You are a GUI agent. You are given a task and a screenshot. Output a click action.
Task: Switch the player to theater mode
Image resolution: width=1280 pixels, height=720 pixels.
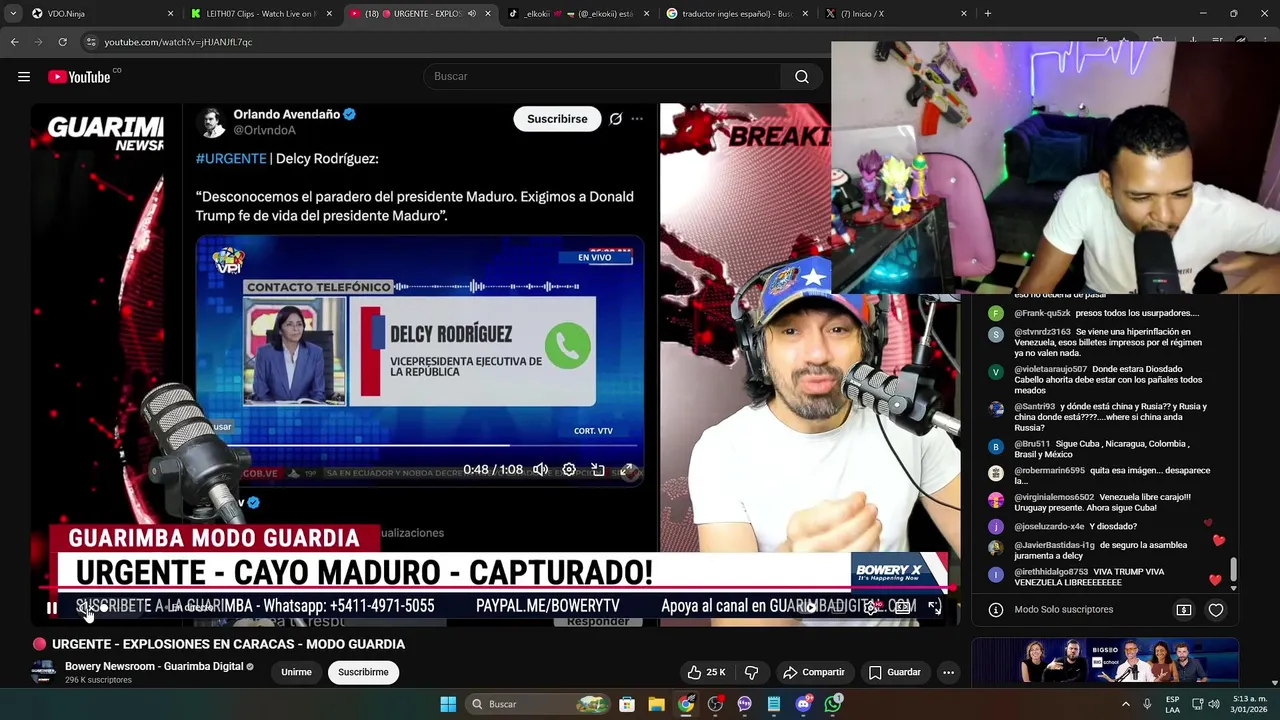coord(902,606)
